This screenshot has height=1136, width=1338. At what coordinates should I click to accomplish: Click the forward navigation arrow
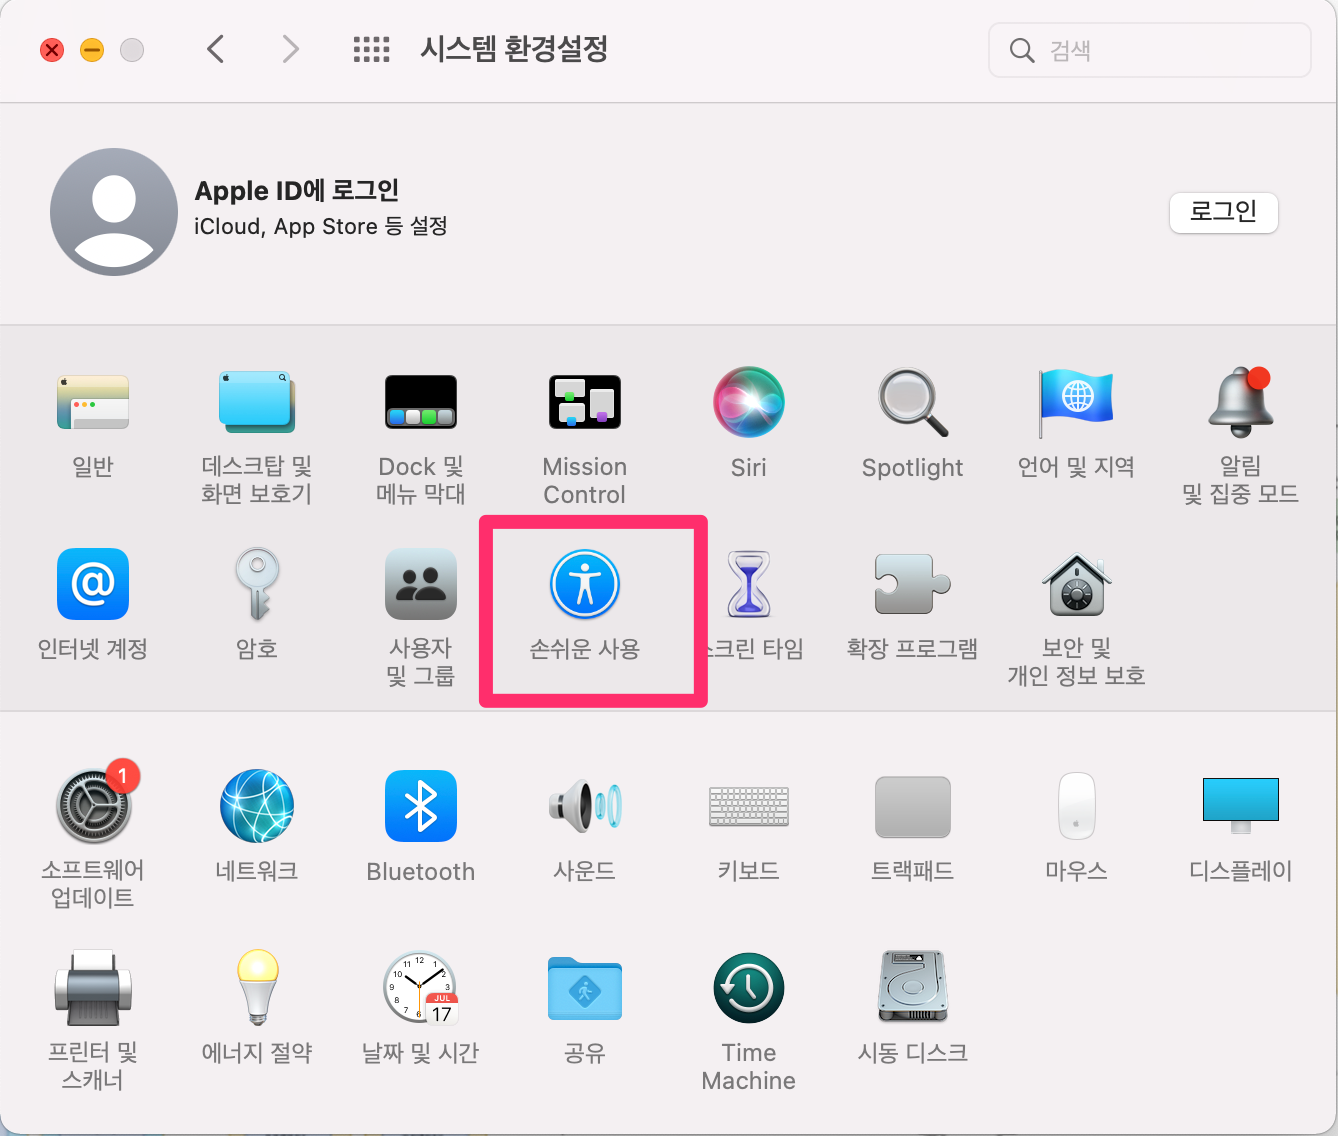pos(290,49)
